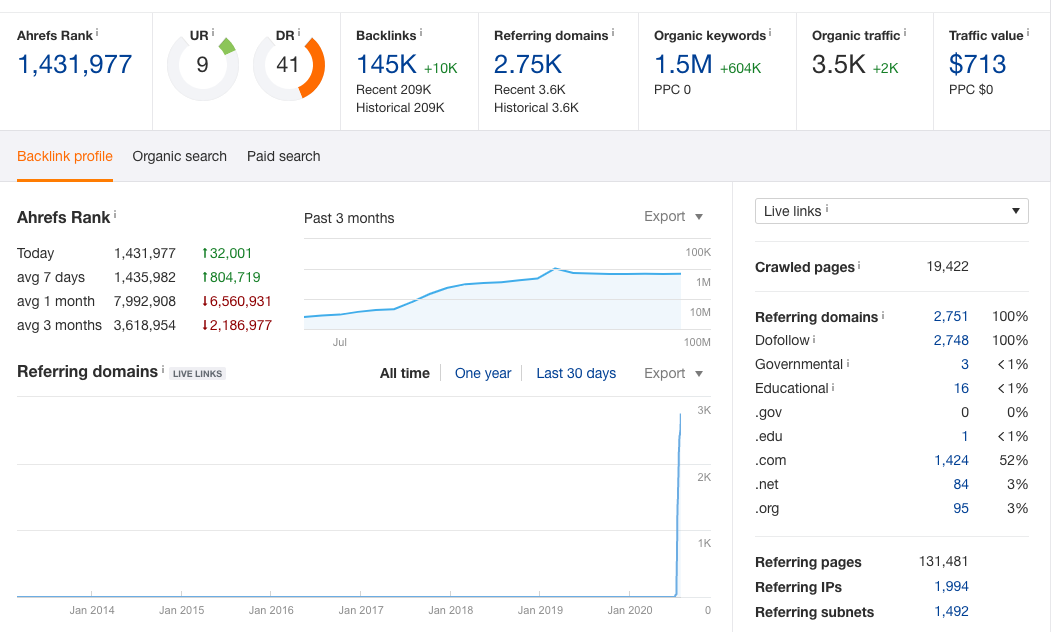Image resolution: width=1063 pixels, height=632 pixels.
Task: Select All time chart range
Action: (x=405, y=373)
